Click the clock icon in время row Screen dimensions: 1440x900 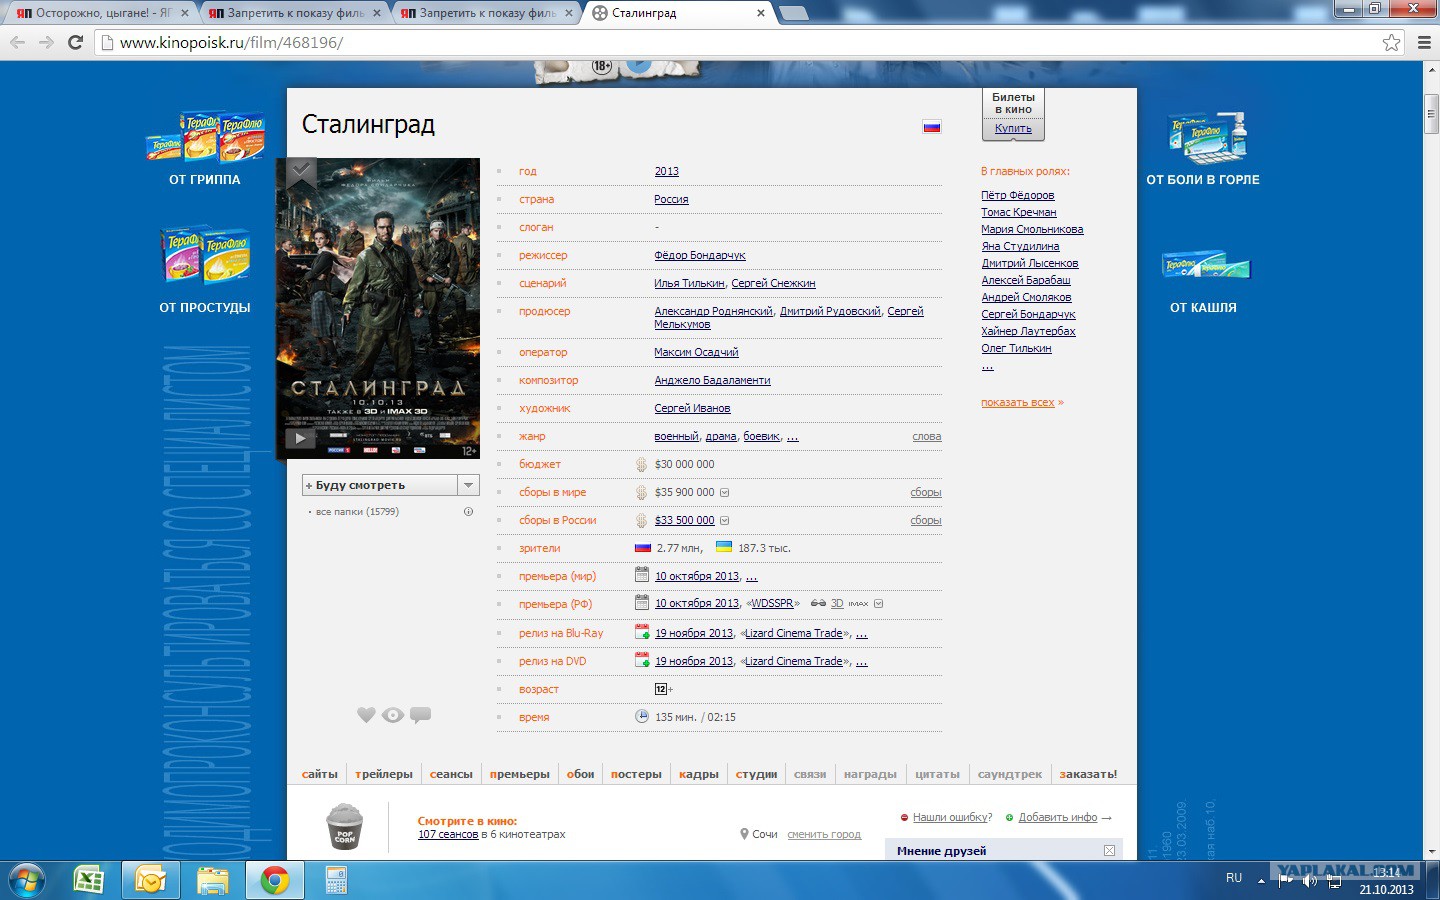pos(642,716)
